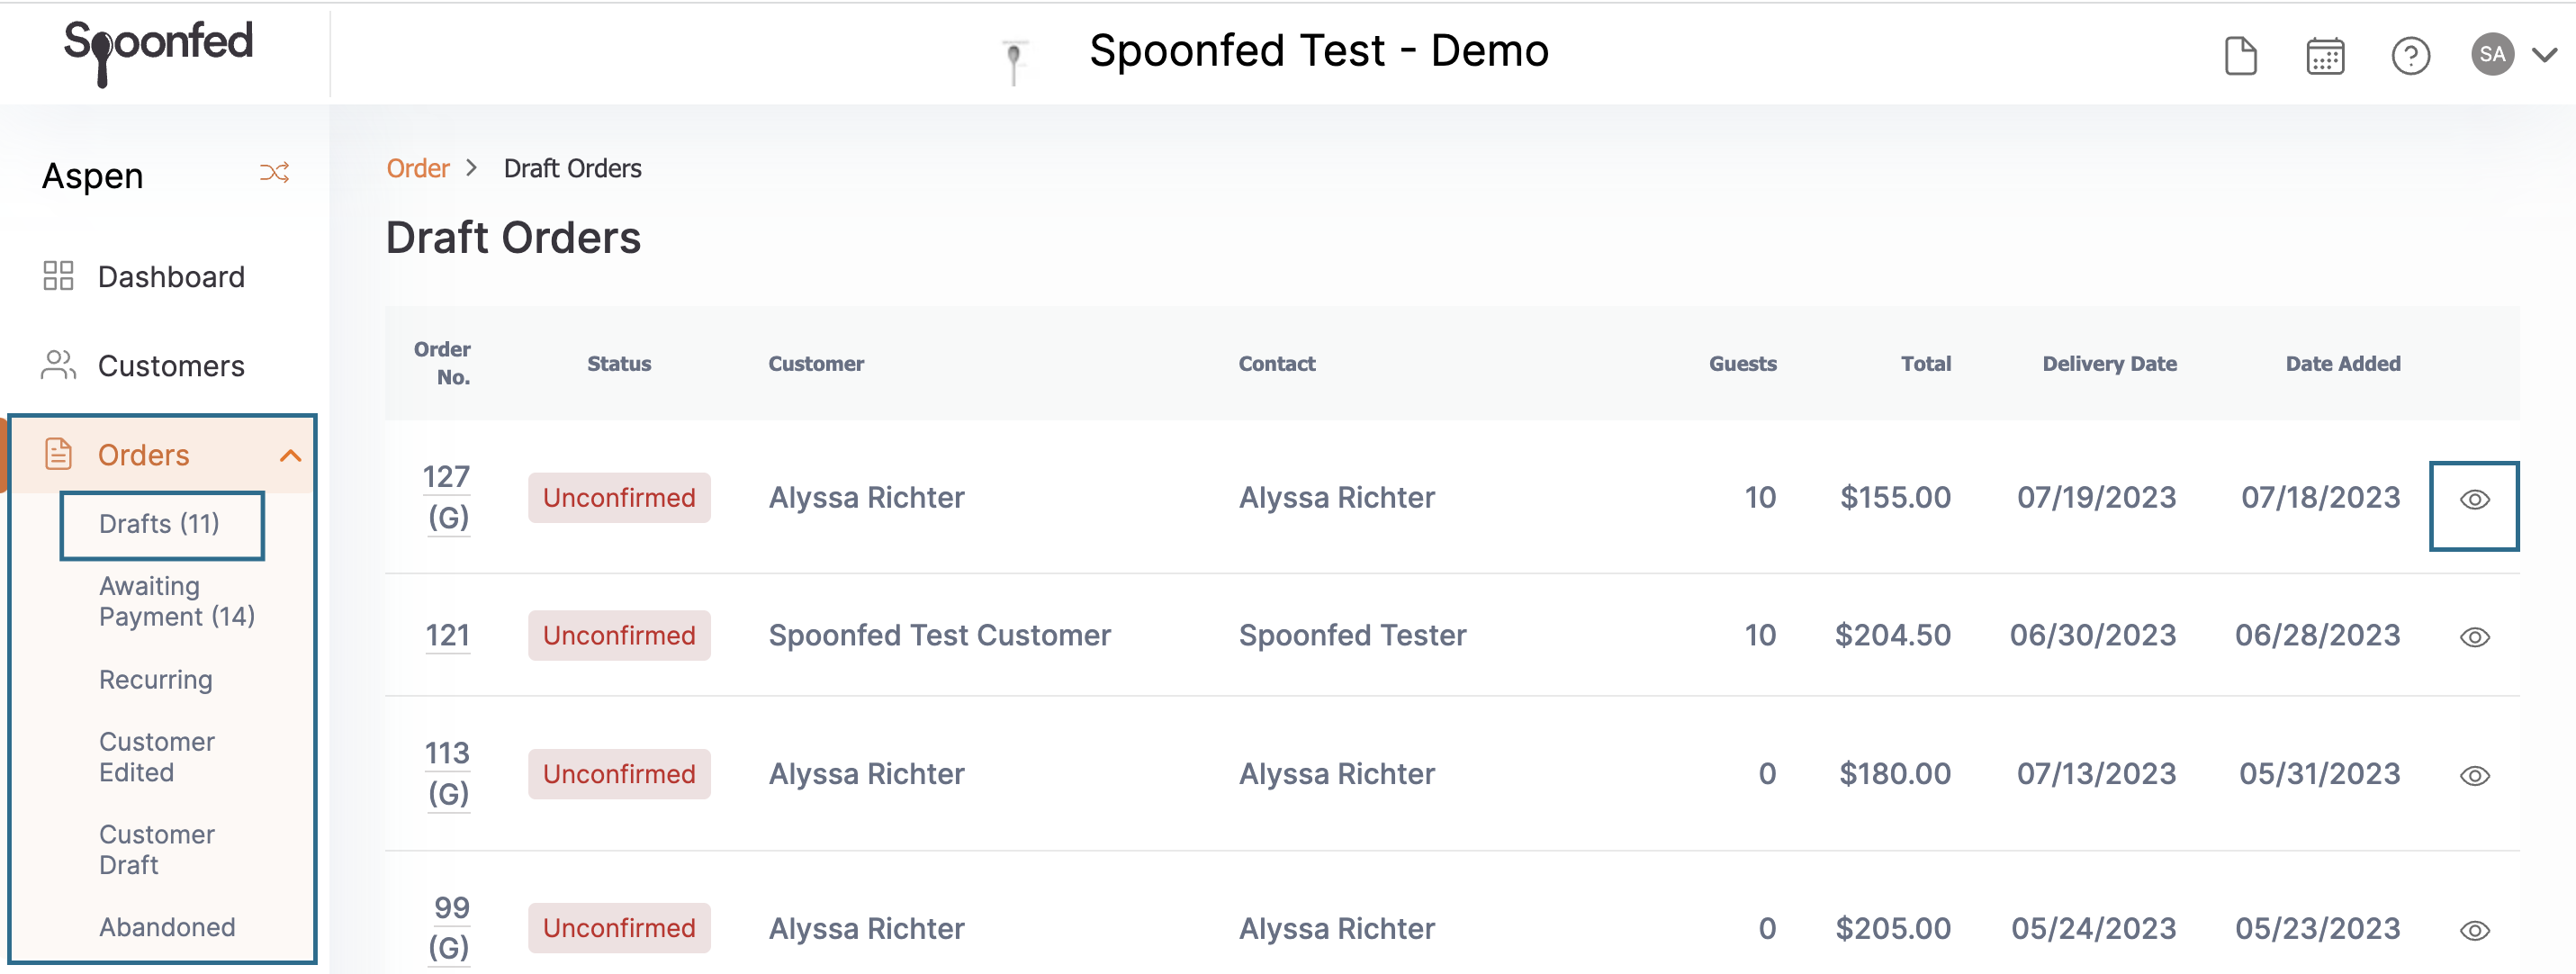Open Customer Draft orders
The height and width of the screenshot is (974, 2576).
click(x=157, y=849)
